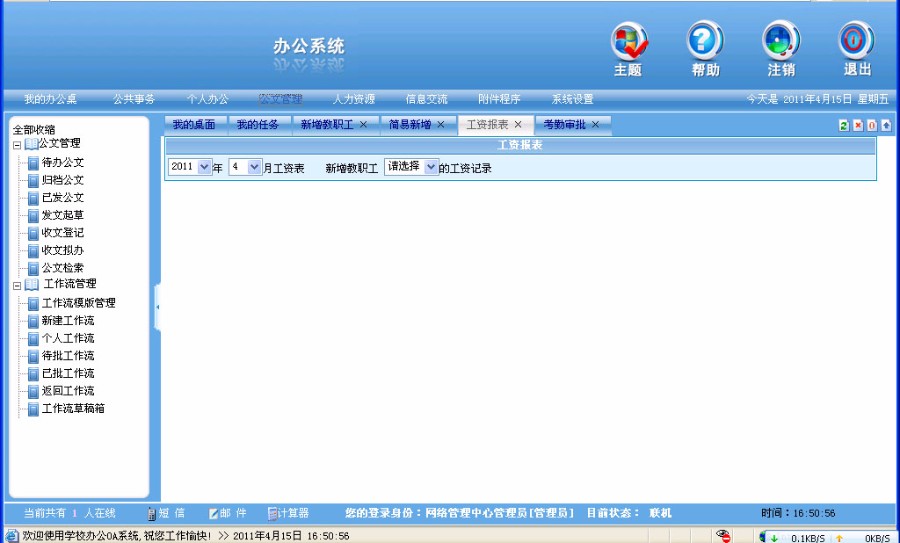Click the icon beside 收文登记

click(33, 234)
